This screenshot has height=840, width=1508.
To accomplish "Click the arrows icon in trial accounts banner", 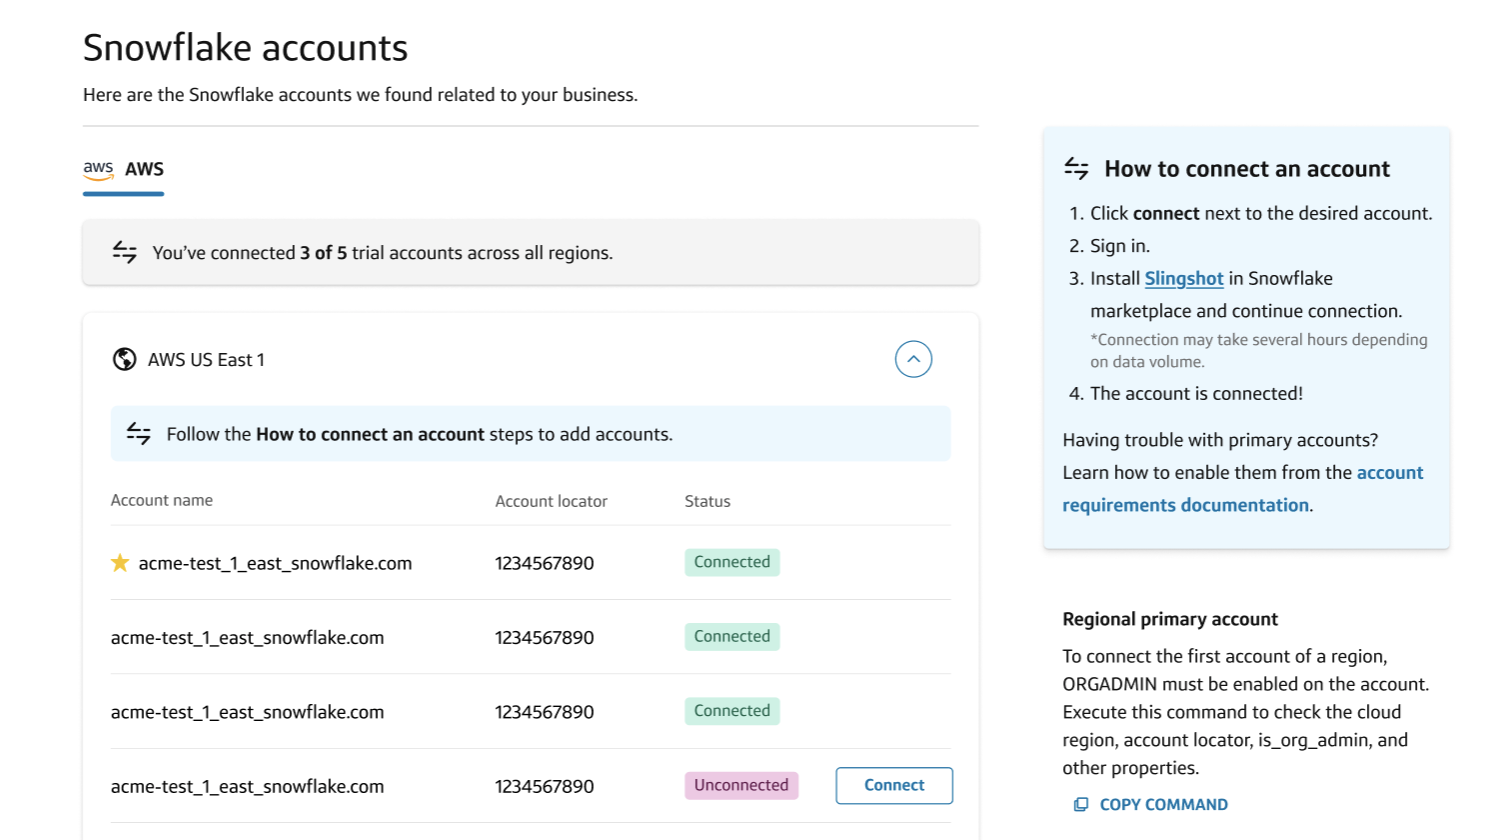I will coord(125,252).
